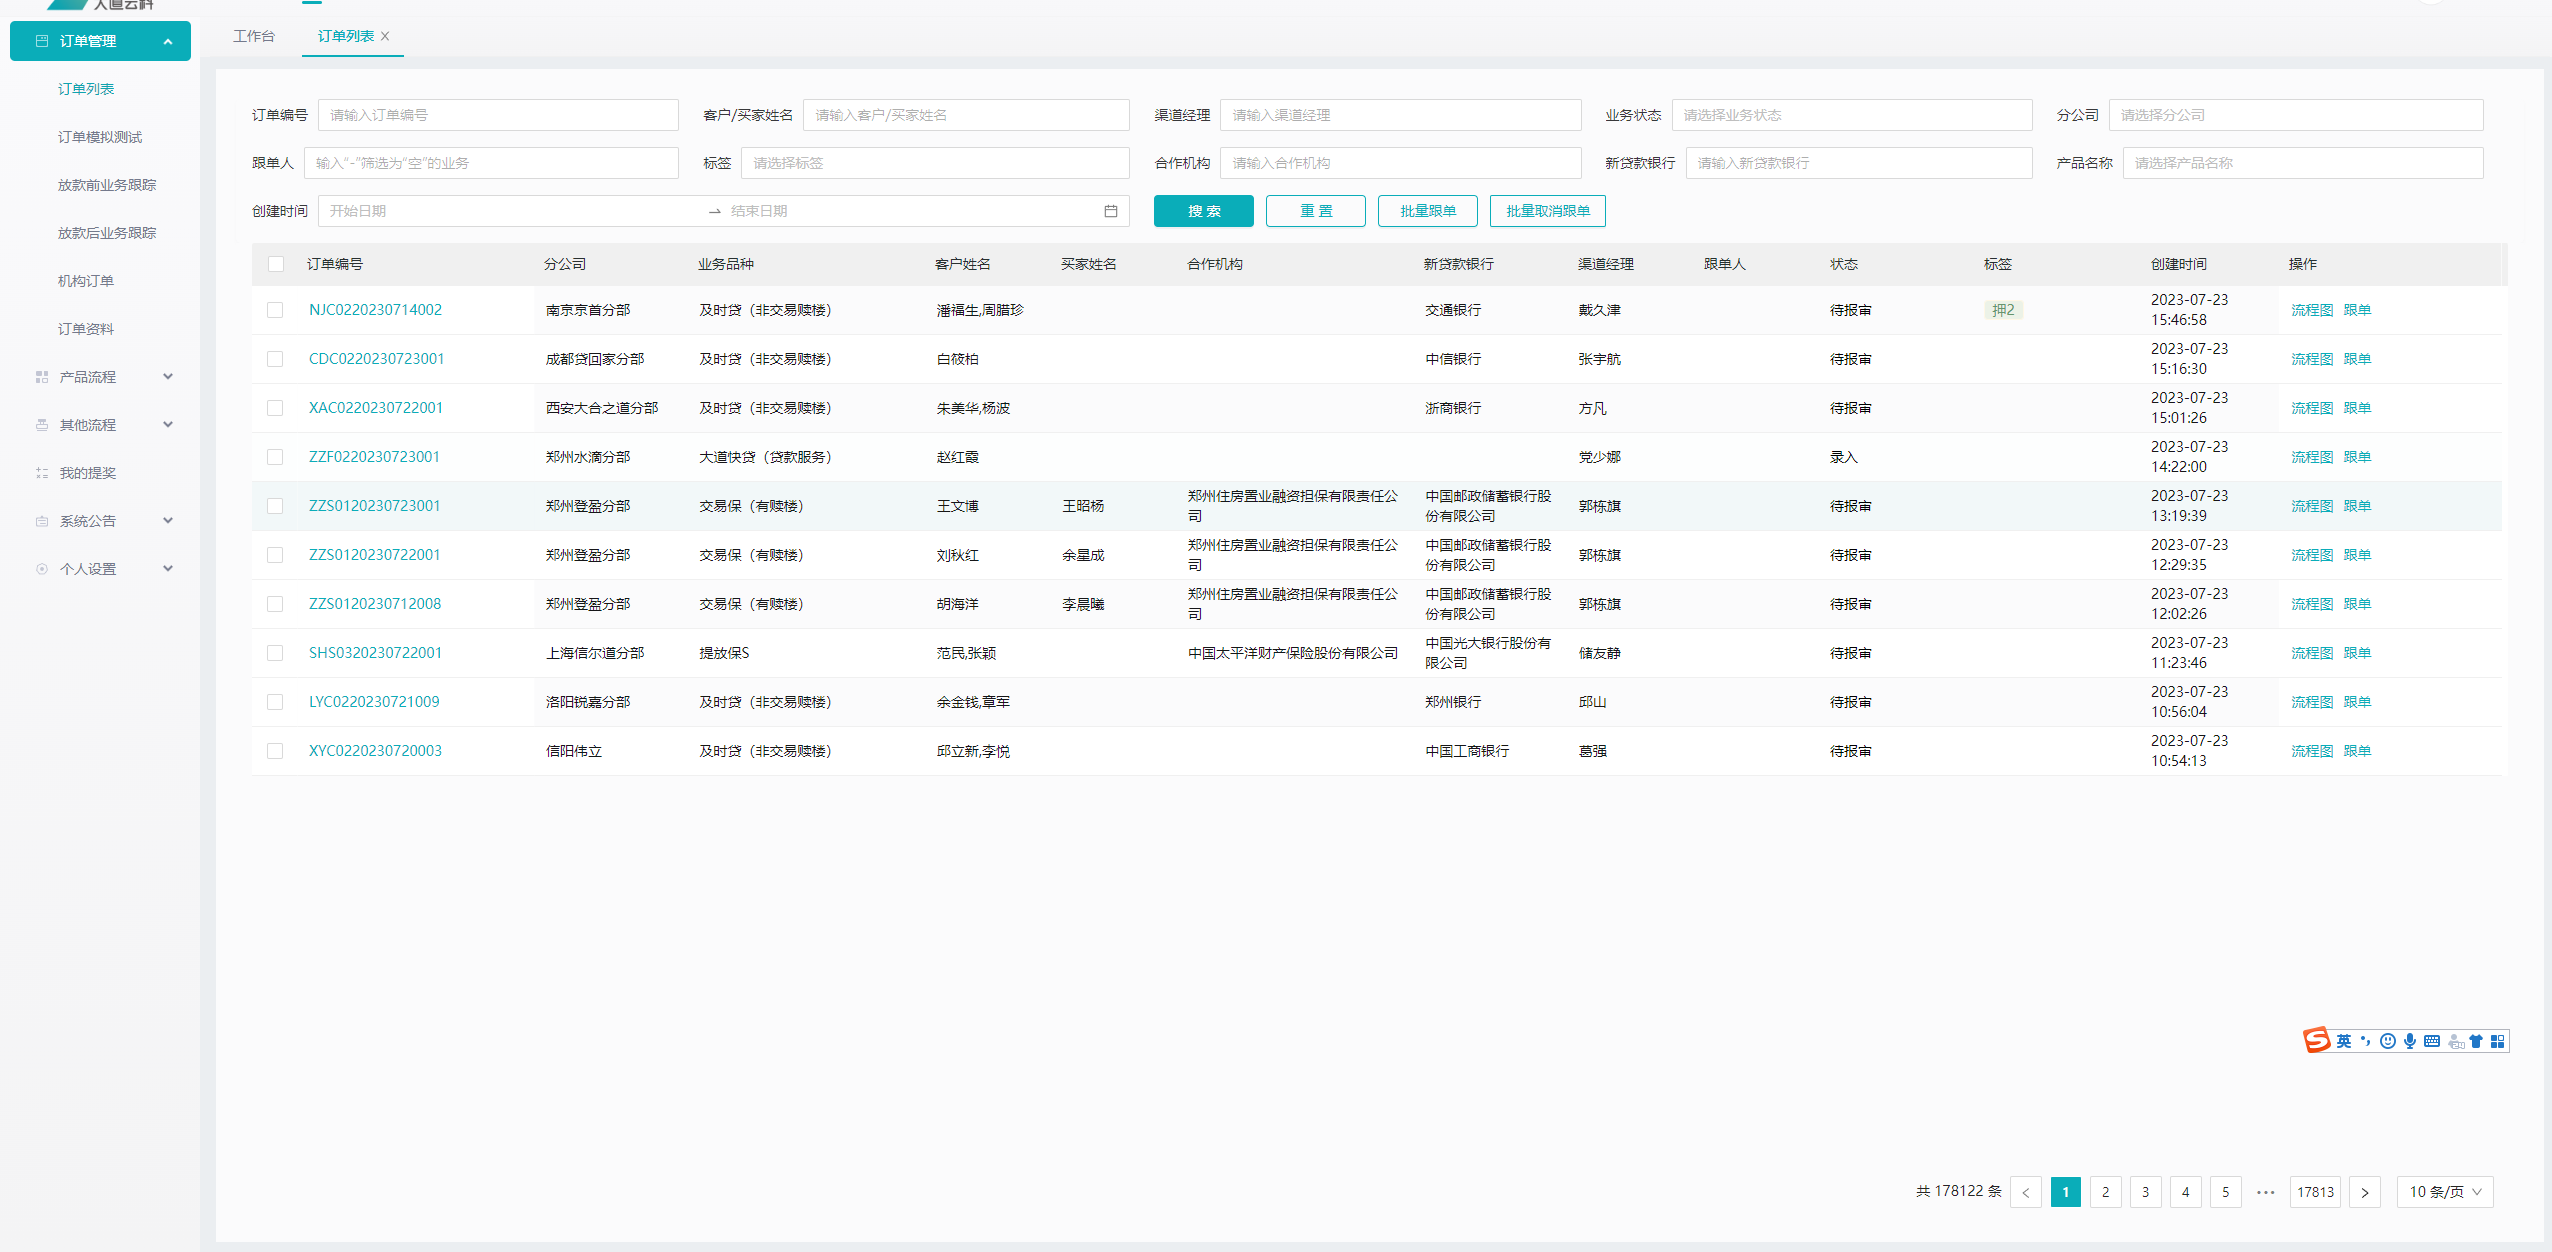Open the calendar icon in 创建时间 field
The width and height of the screenshot is (2552, 1252).
(x=1110, y=211)
